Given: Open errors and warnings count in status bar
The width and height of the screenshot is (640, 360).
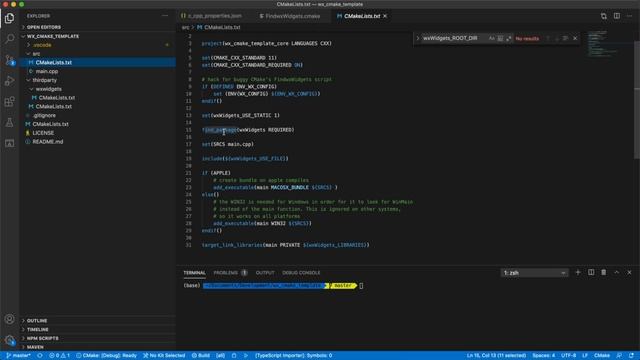Looking at the screenshot, I should 60,356.
